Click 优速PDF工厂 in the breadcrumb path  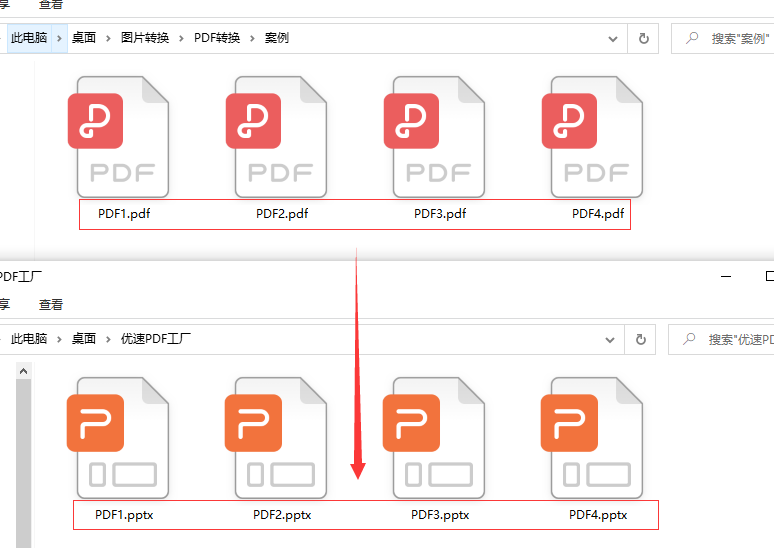[155, 339]
